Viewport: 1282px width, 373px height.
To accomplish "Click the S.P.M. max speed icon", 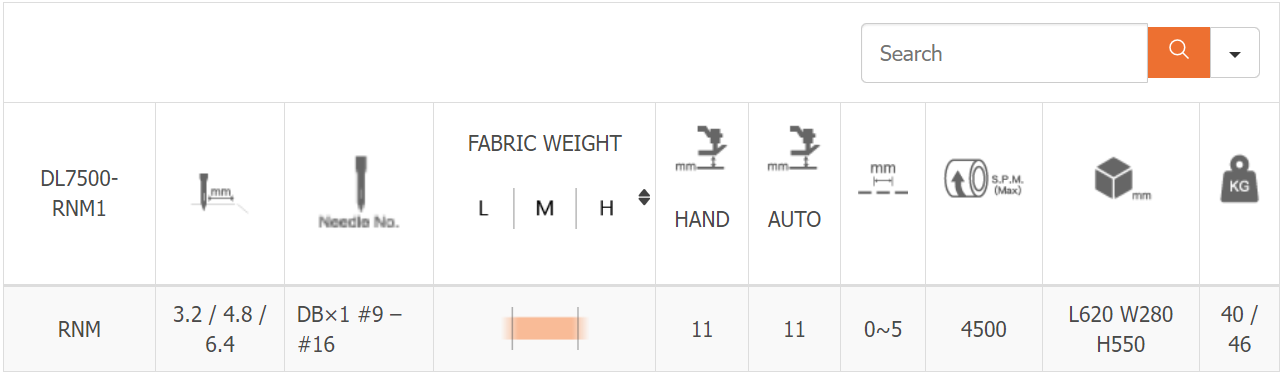I will click(x=984, y=179).
